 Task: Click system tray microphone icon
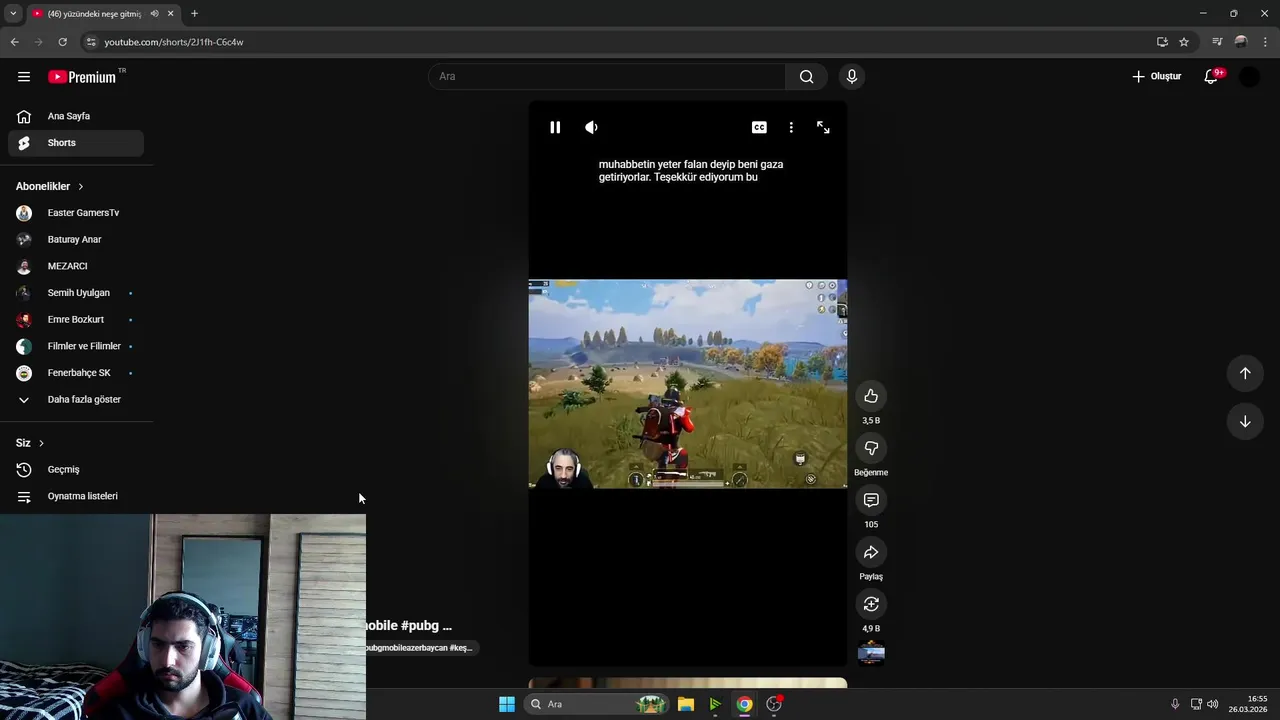(x=1175, y=704)
